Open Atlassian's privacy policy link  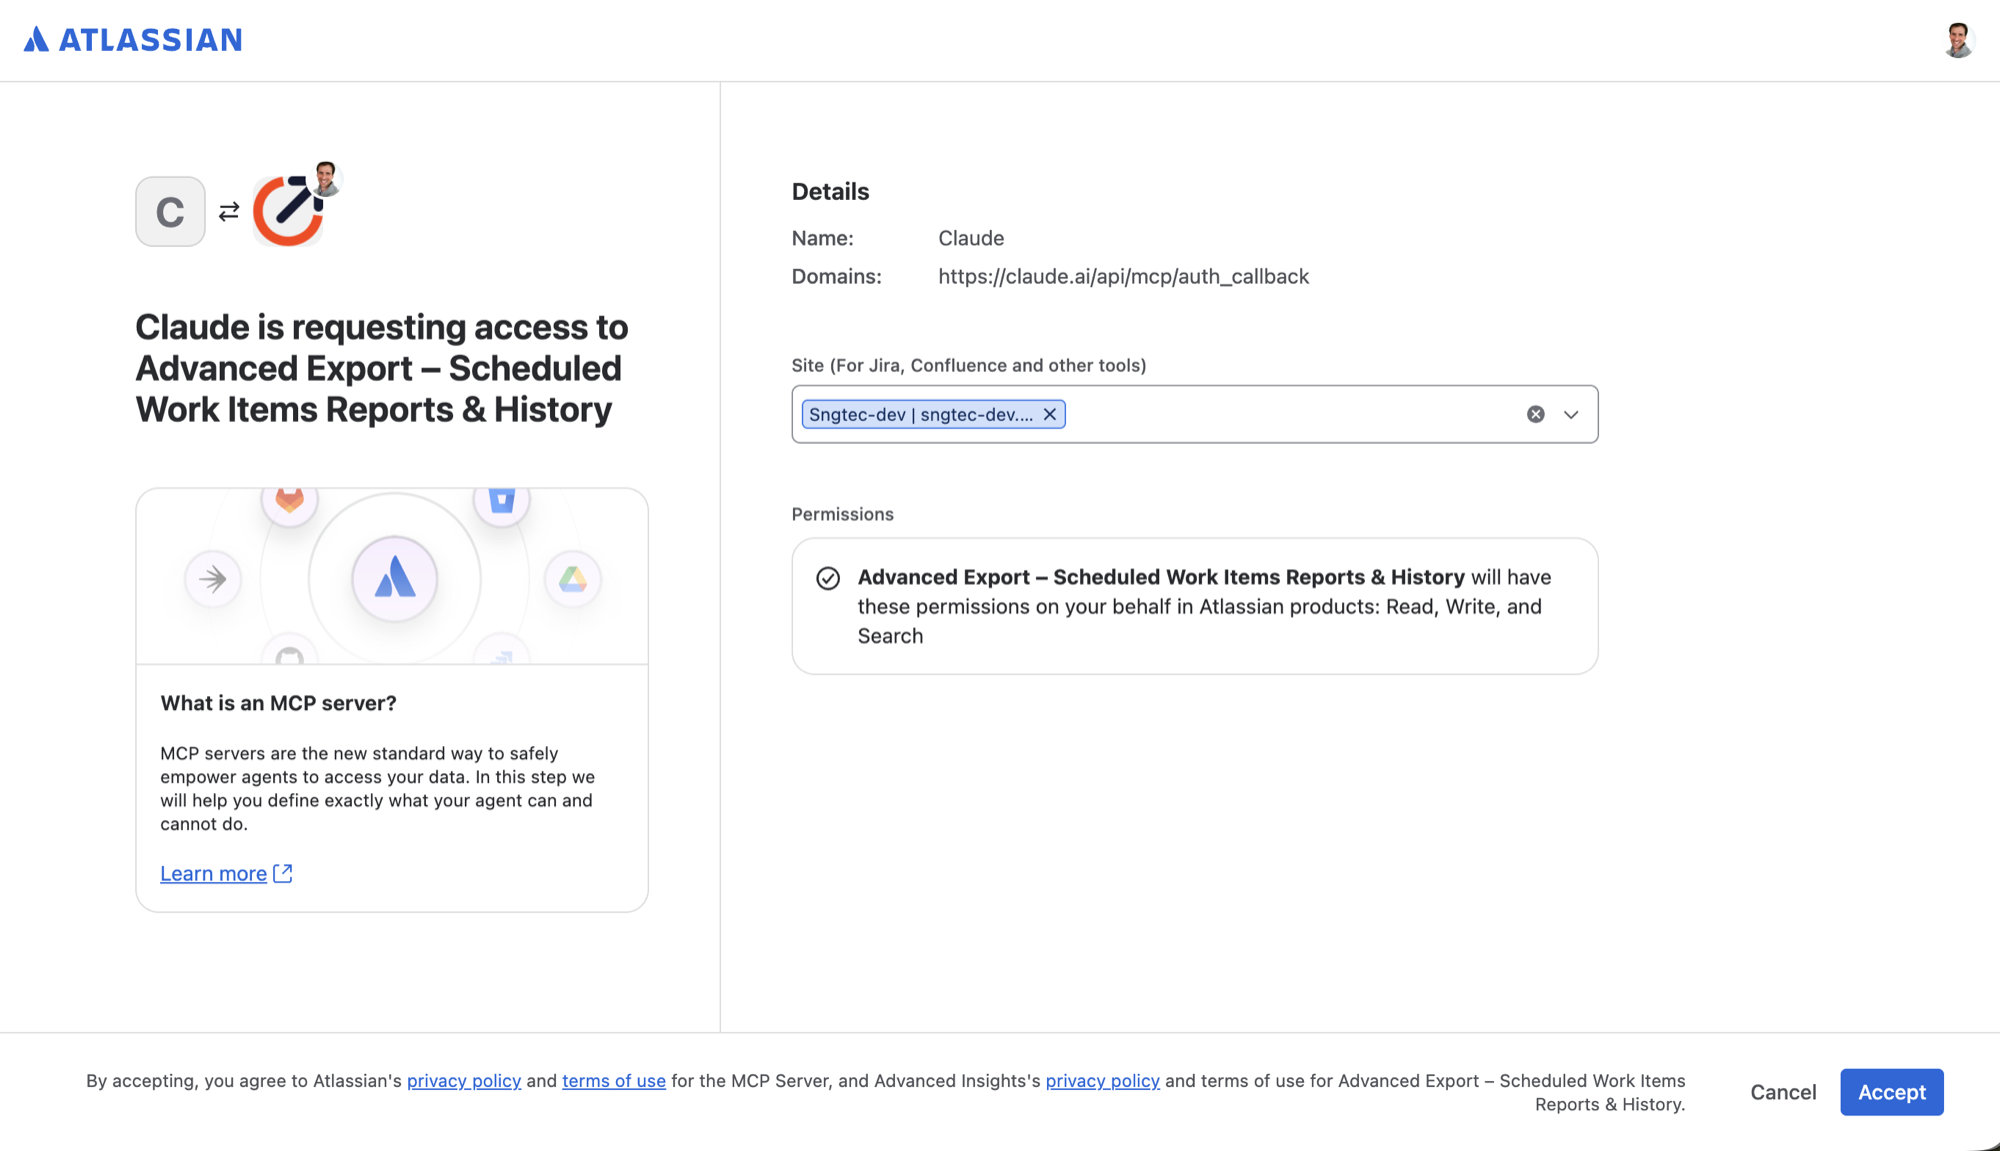(x=464, y=1081)
